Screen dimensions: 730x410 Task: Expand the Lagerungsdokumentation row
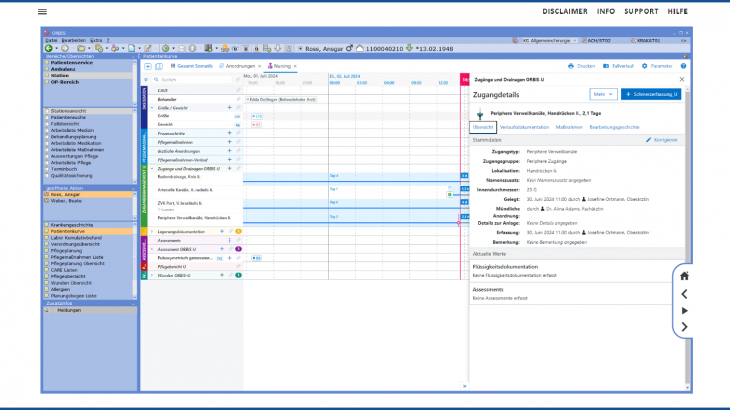[152, 232]
